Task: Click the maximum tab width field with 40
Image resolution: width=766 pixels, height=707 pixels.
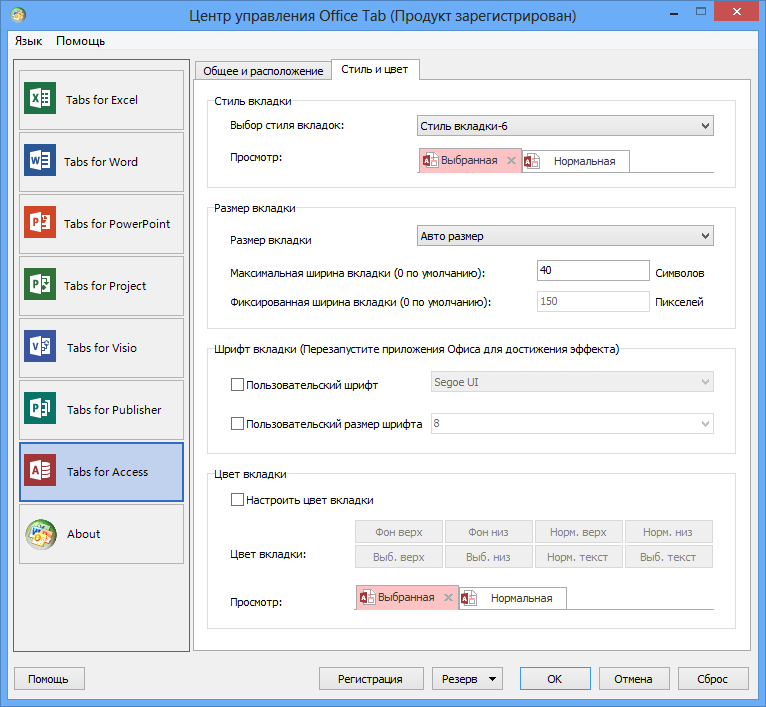Action: [x=593, y=270]
